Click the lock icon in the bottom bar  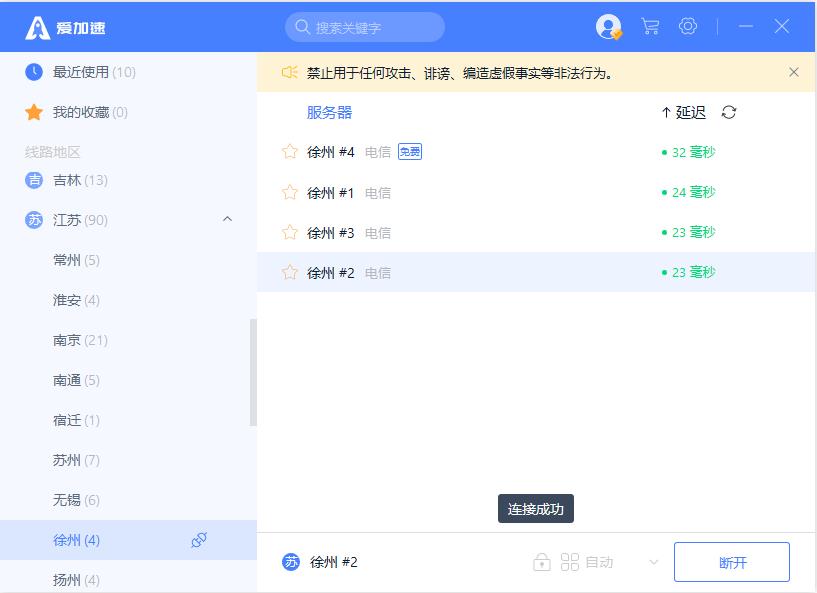coord(541,562)
